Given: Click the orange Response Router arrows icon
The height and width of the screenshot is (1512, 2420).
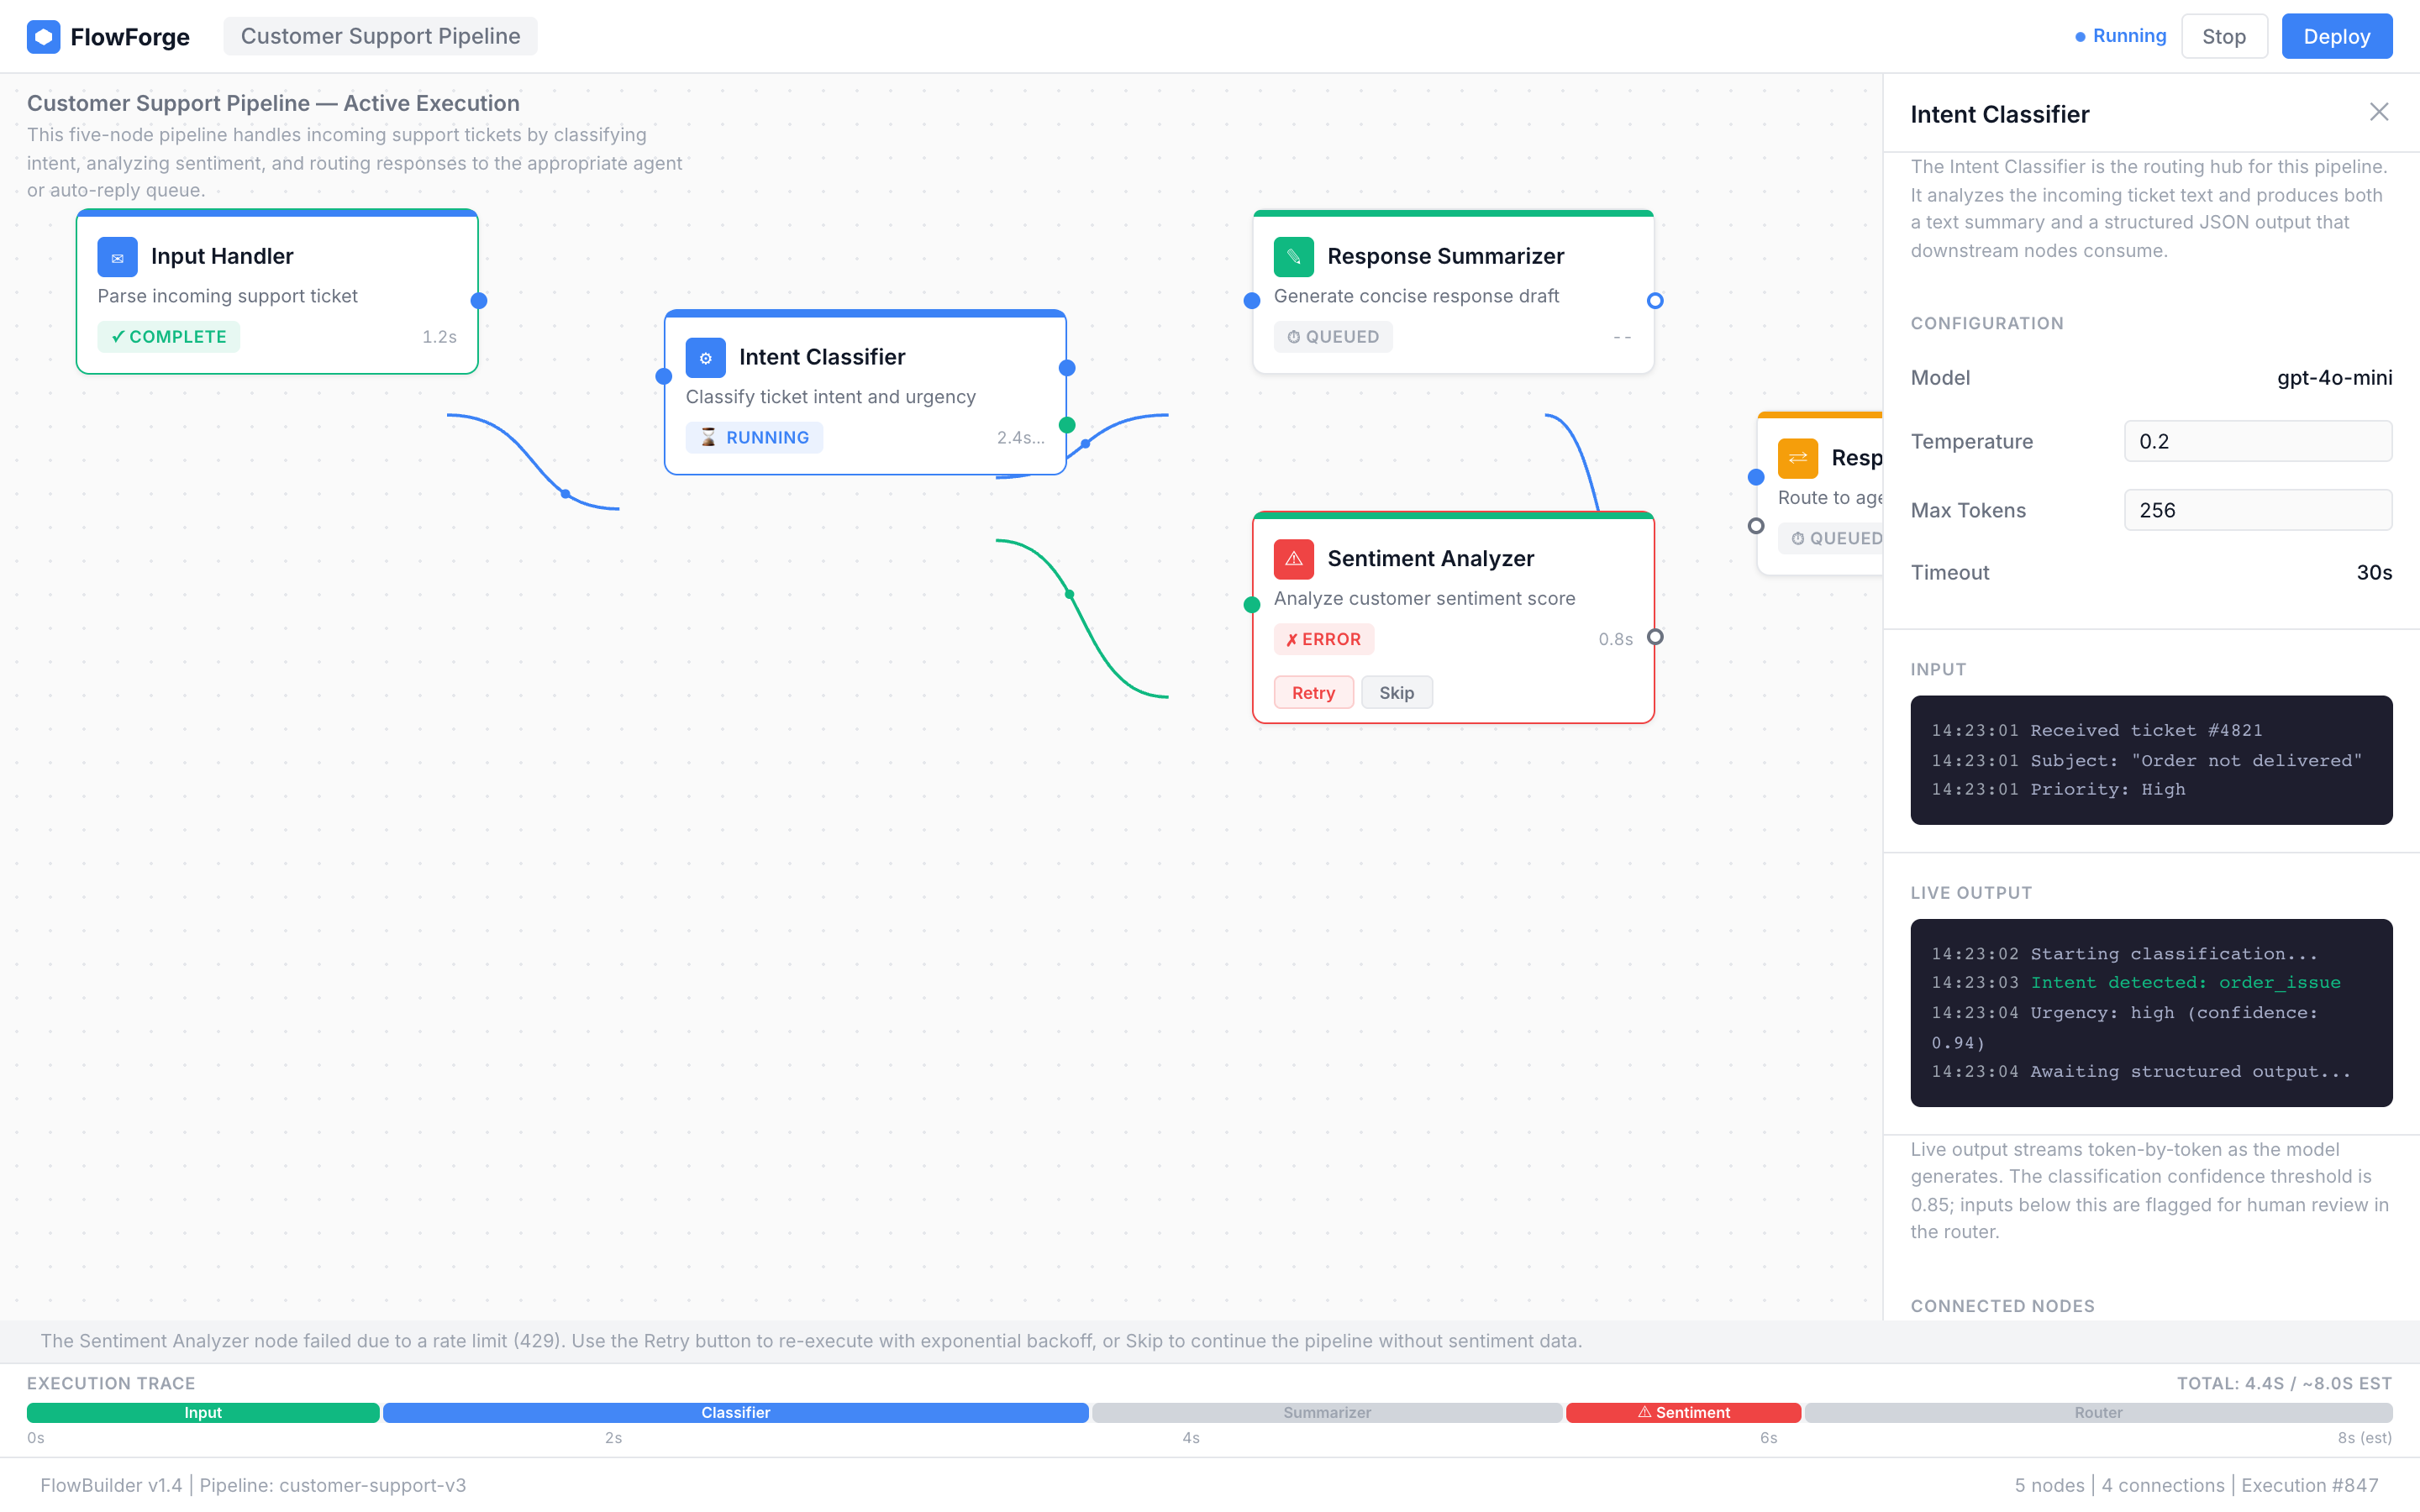Looking at the screenshot, I should pyautogui.click(x=1797, y=458).
